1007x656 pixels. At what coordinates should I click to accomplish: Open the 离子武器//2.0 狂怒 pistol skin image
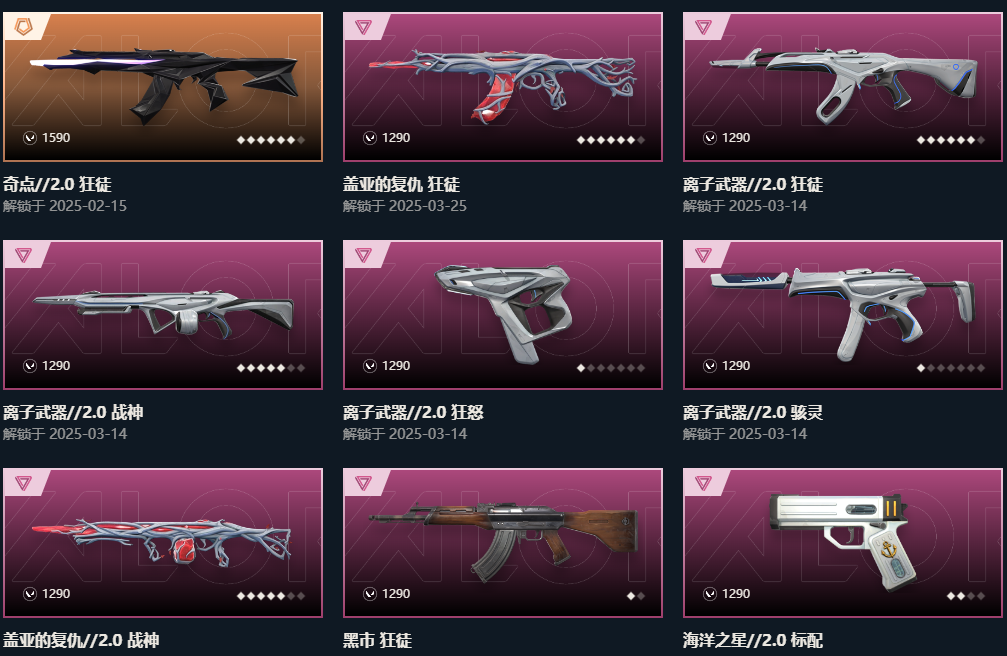[x=503, y=312]
